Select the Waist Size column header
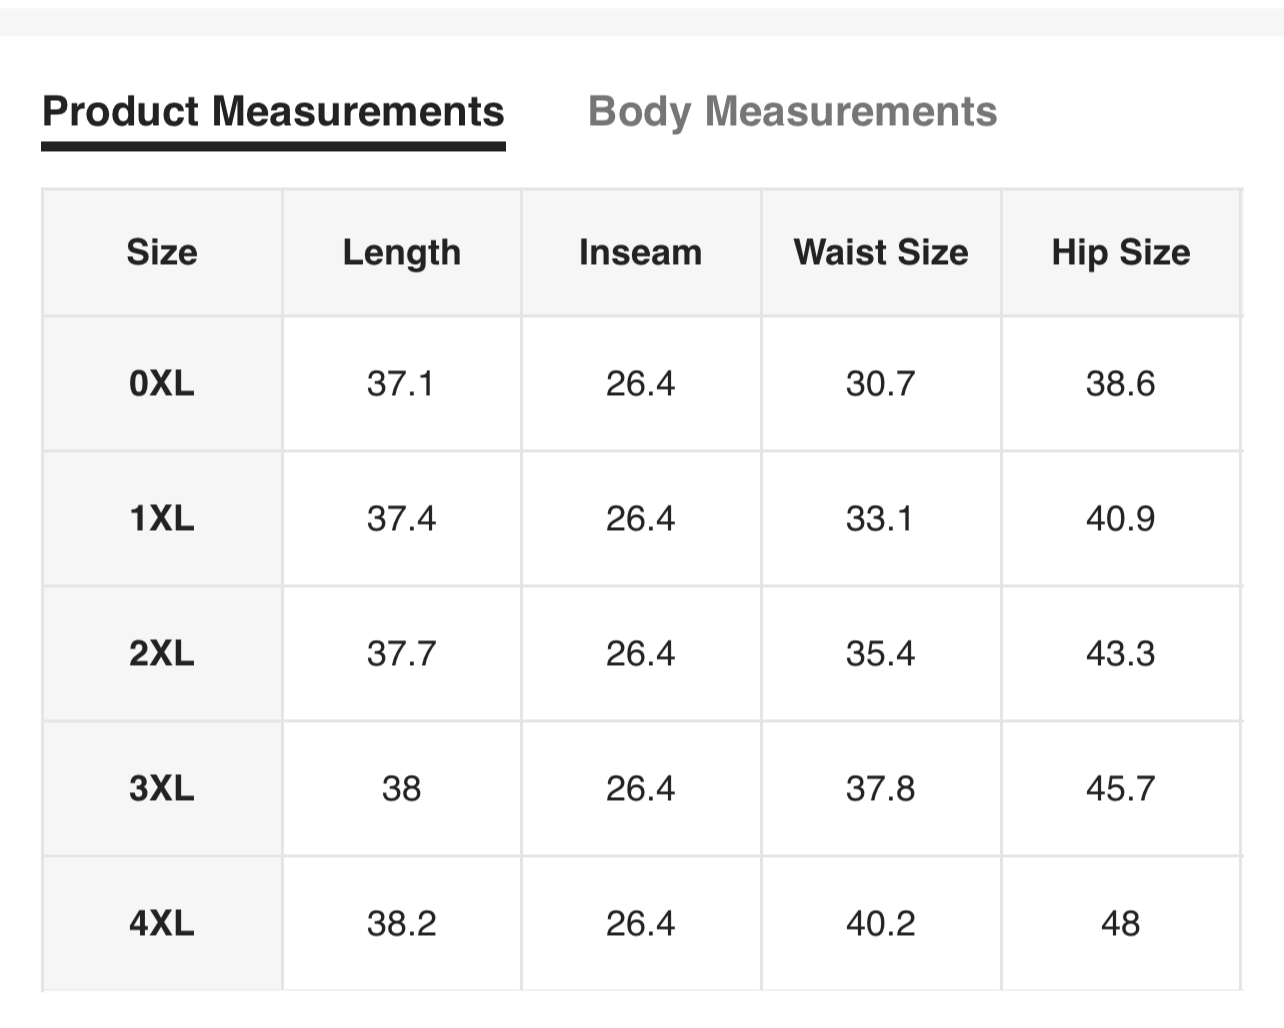Screen dimensions: 1284x1028 coord(880,252)
